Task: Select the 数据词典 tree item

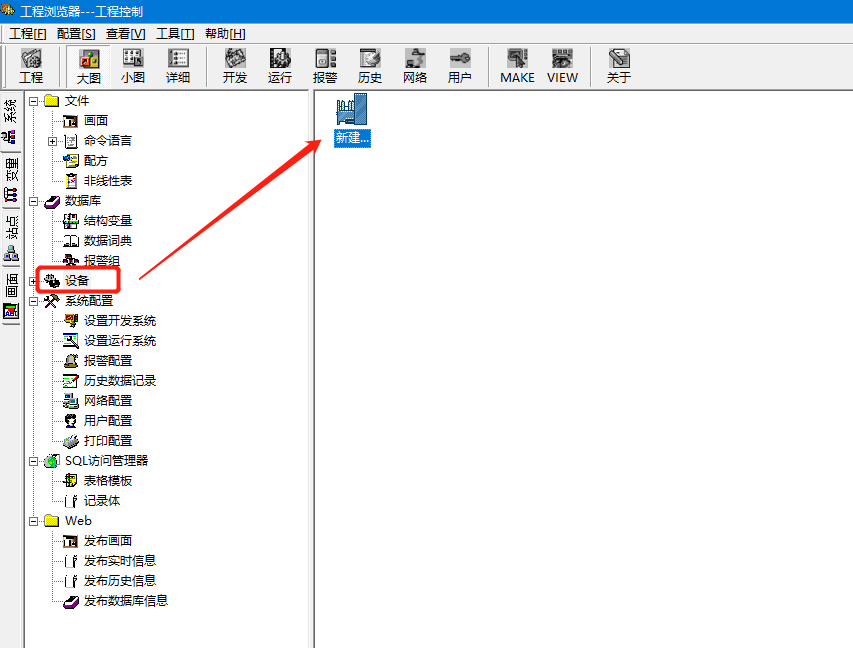Action: tap(108, 241)
